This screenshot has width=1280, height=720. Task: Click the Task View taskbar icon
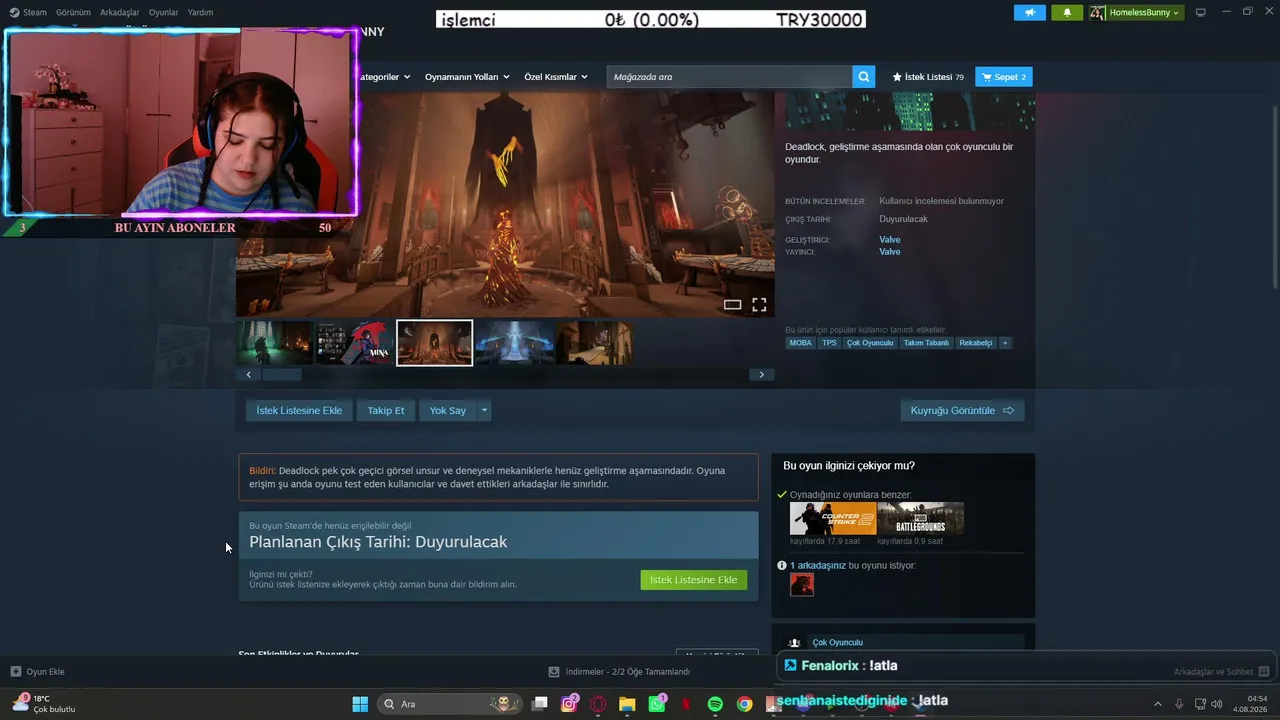tap(540, 704)
